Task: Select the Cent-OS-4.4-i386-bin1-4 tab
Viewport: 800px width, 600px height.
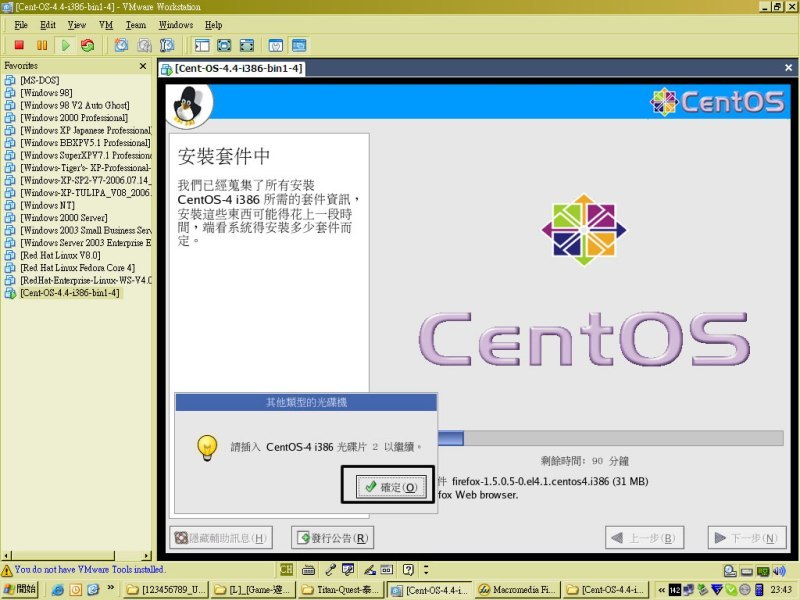Action: coord(232,68)
